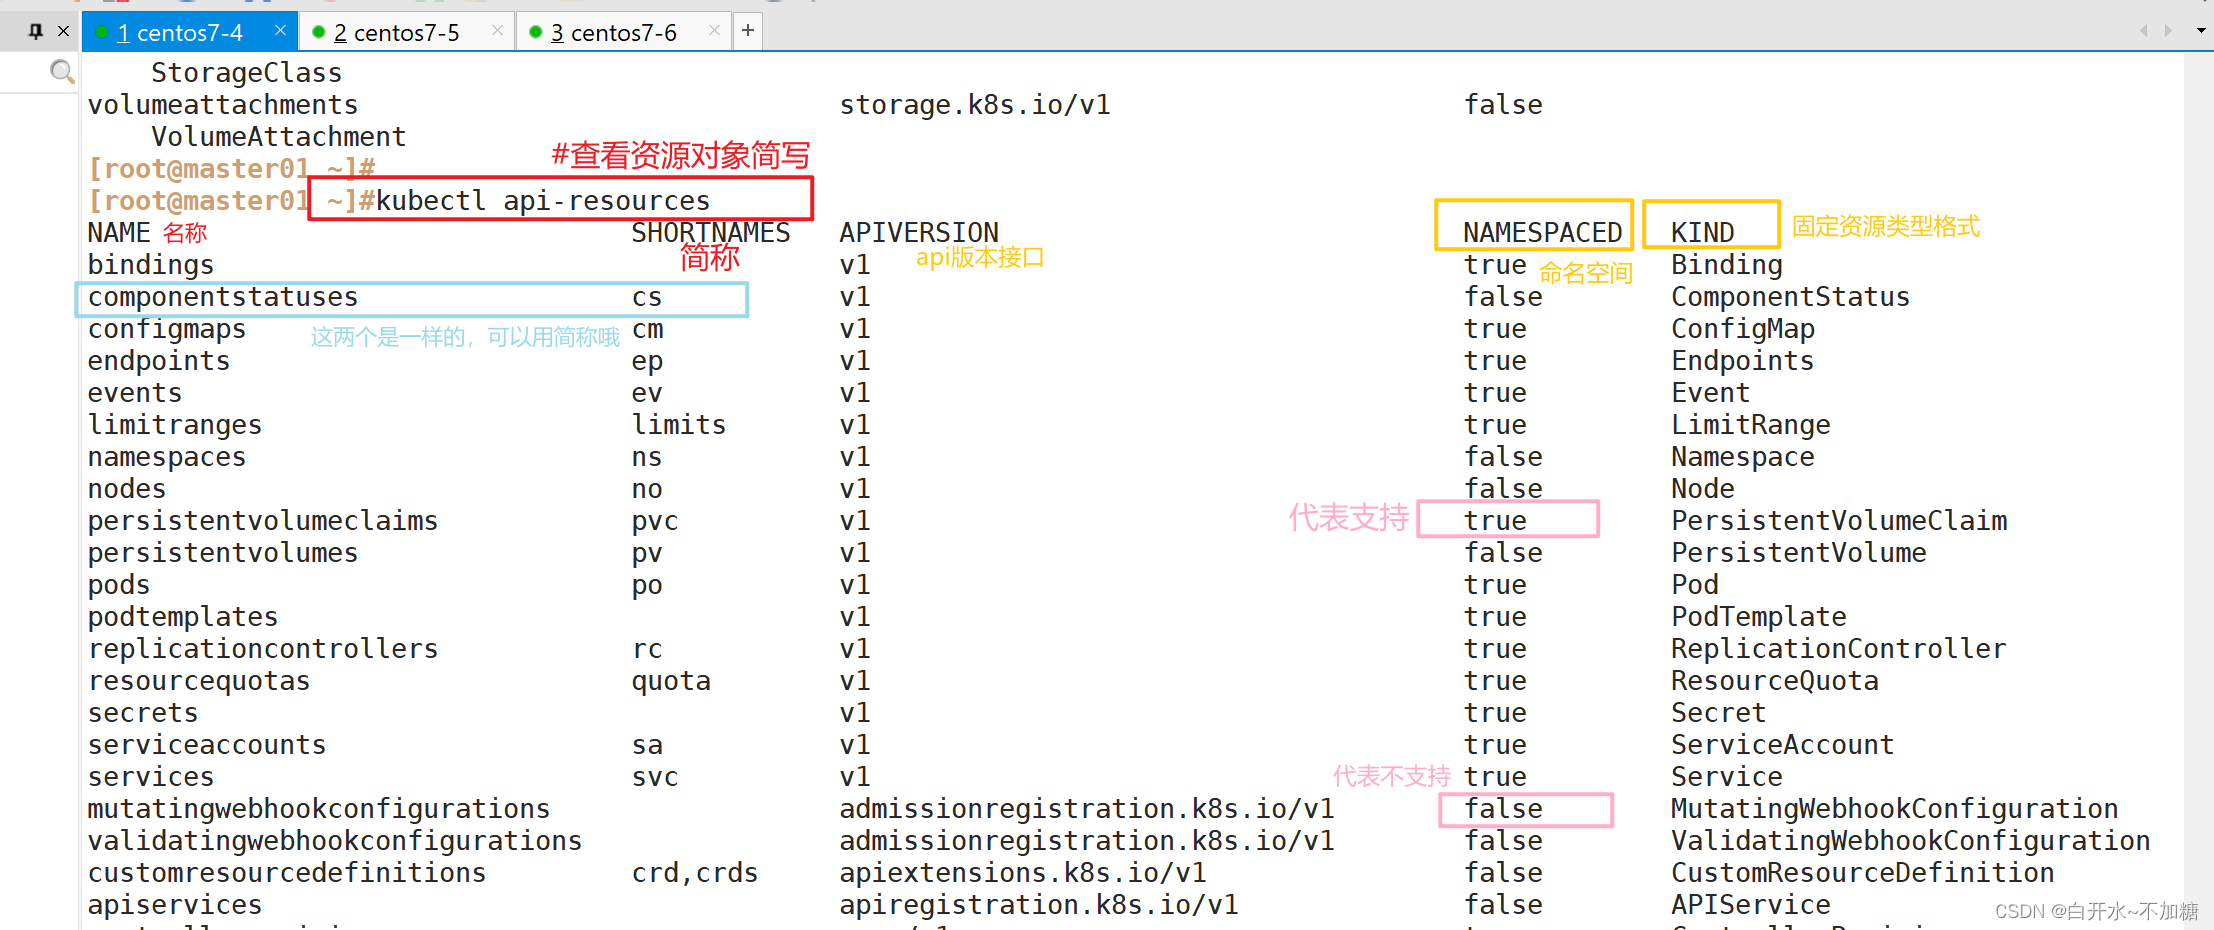Click the VolumeAttachment kind text
The width and height of the screenshot is (2214, 930).
[x=279, y=137]
